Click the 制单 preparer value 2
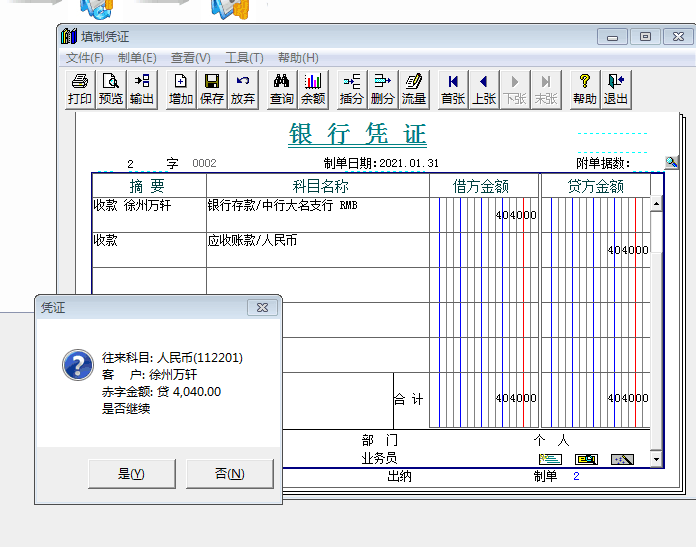 click(576, 476)
